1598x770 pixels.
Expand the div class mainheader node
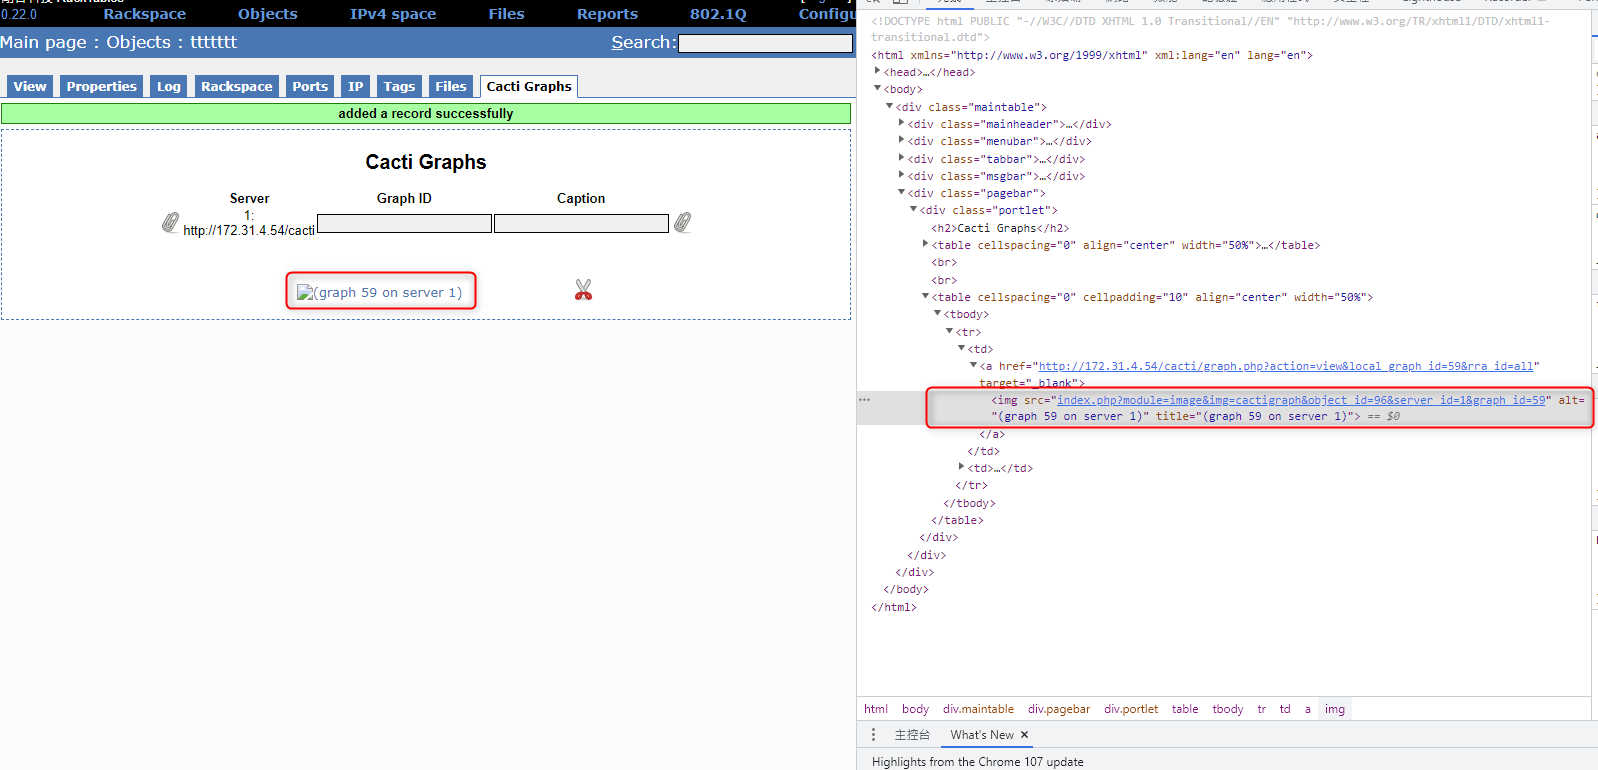point(901,124)
